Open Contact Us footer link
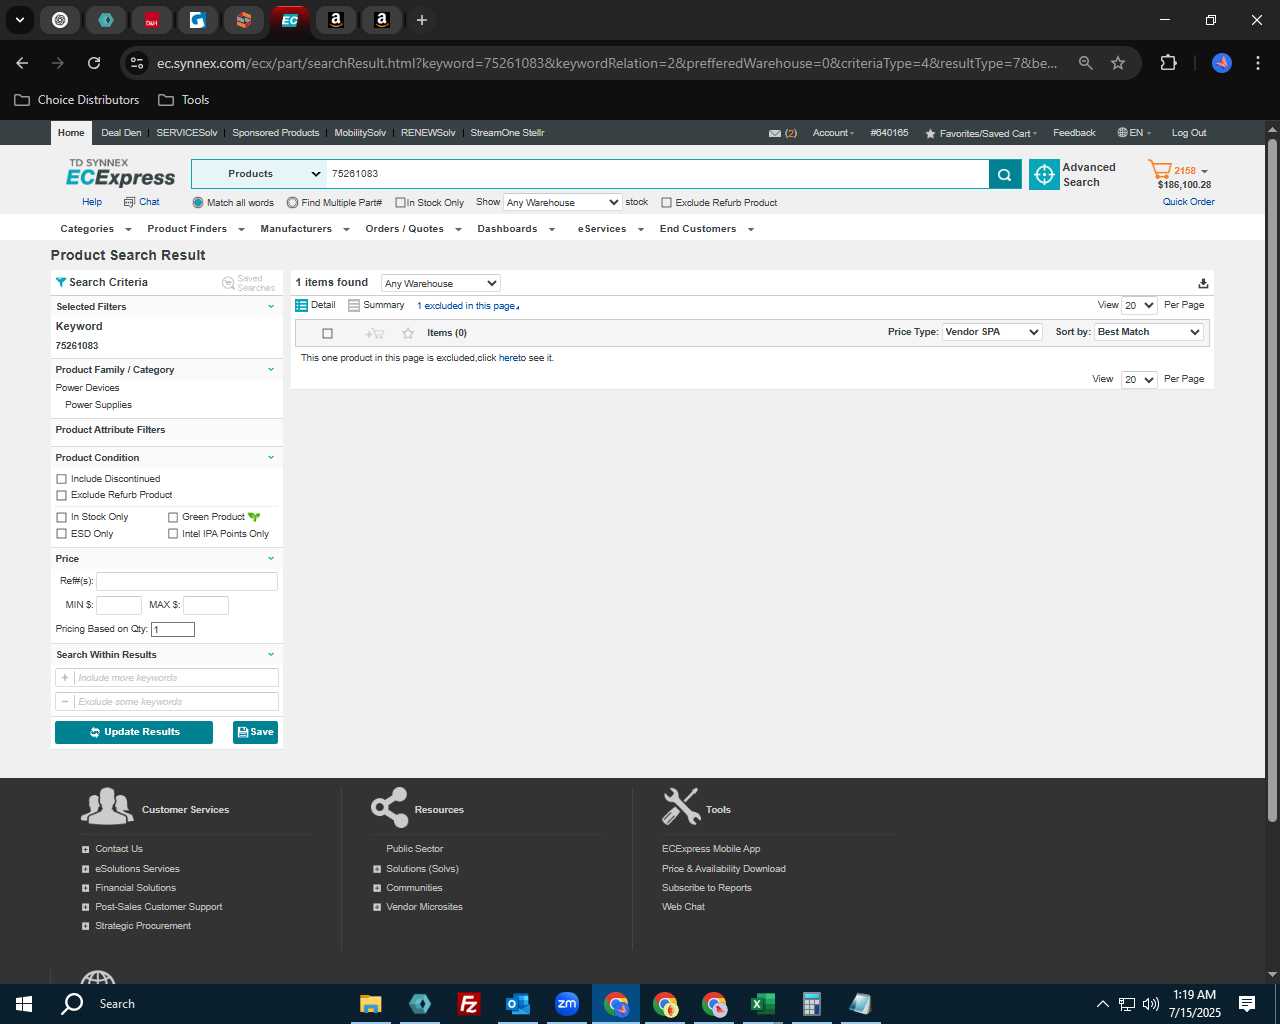 pos(119,849)
